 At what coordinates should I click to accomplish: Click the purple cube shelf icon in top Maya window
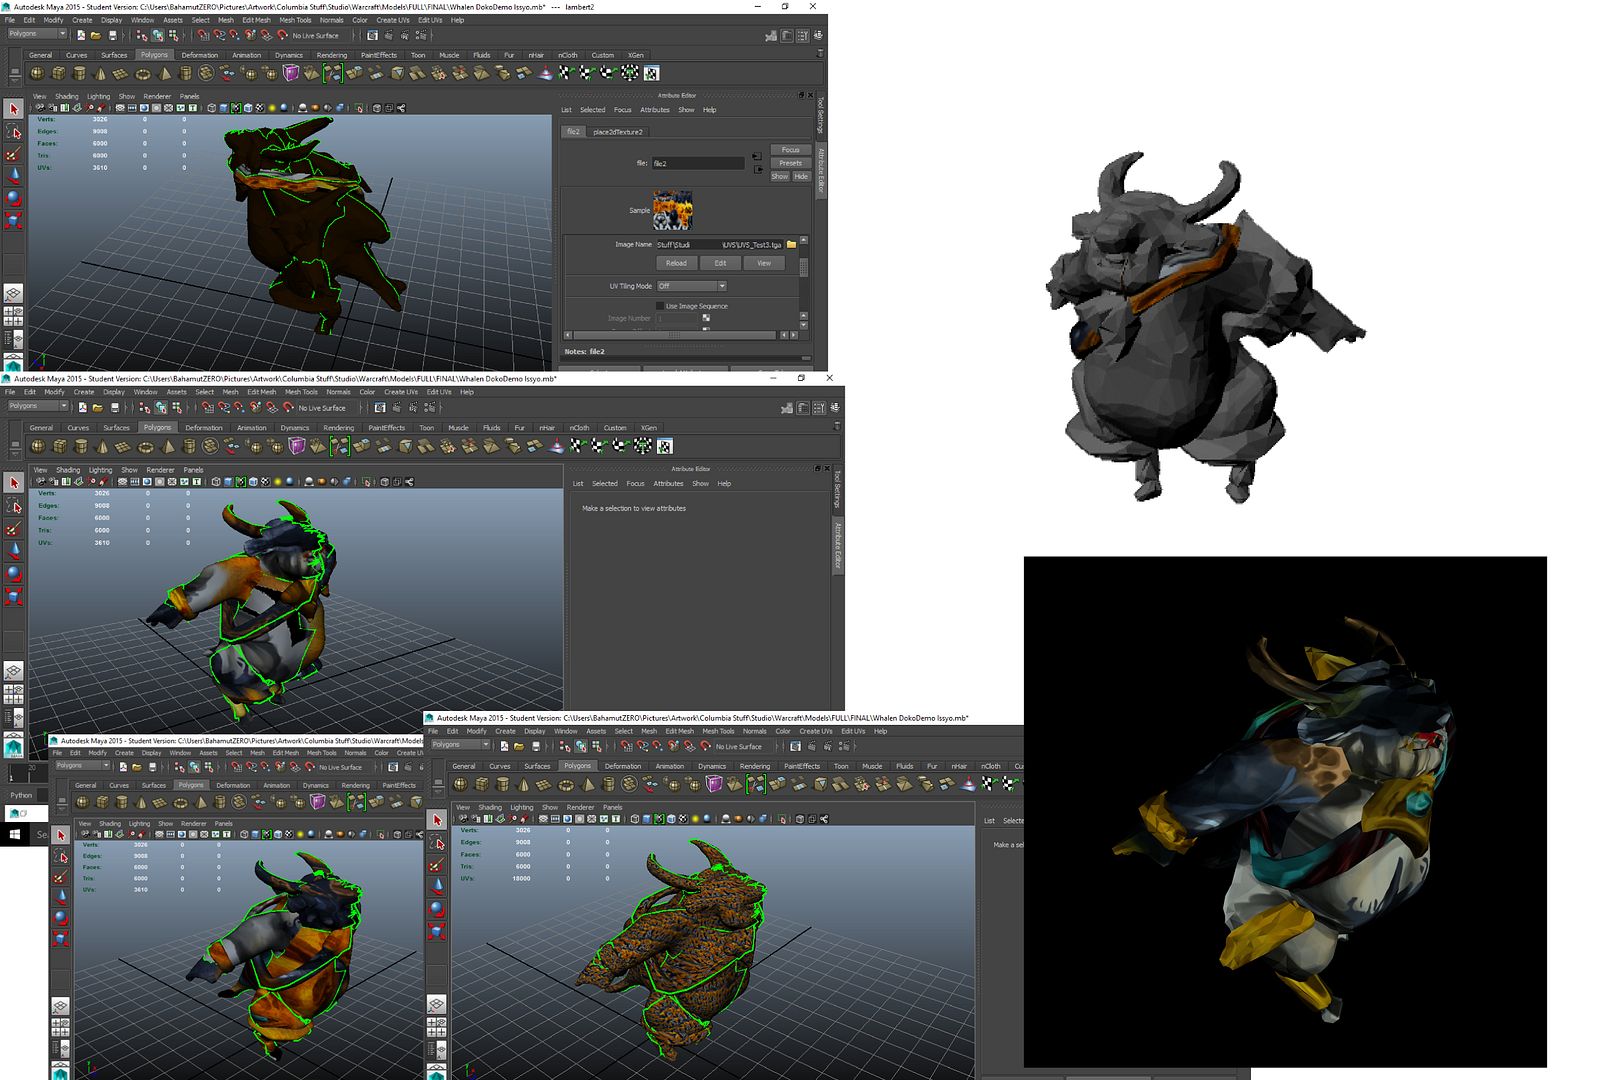(x=291, y=73)
